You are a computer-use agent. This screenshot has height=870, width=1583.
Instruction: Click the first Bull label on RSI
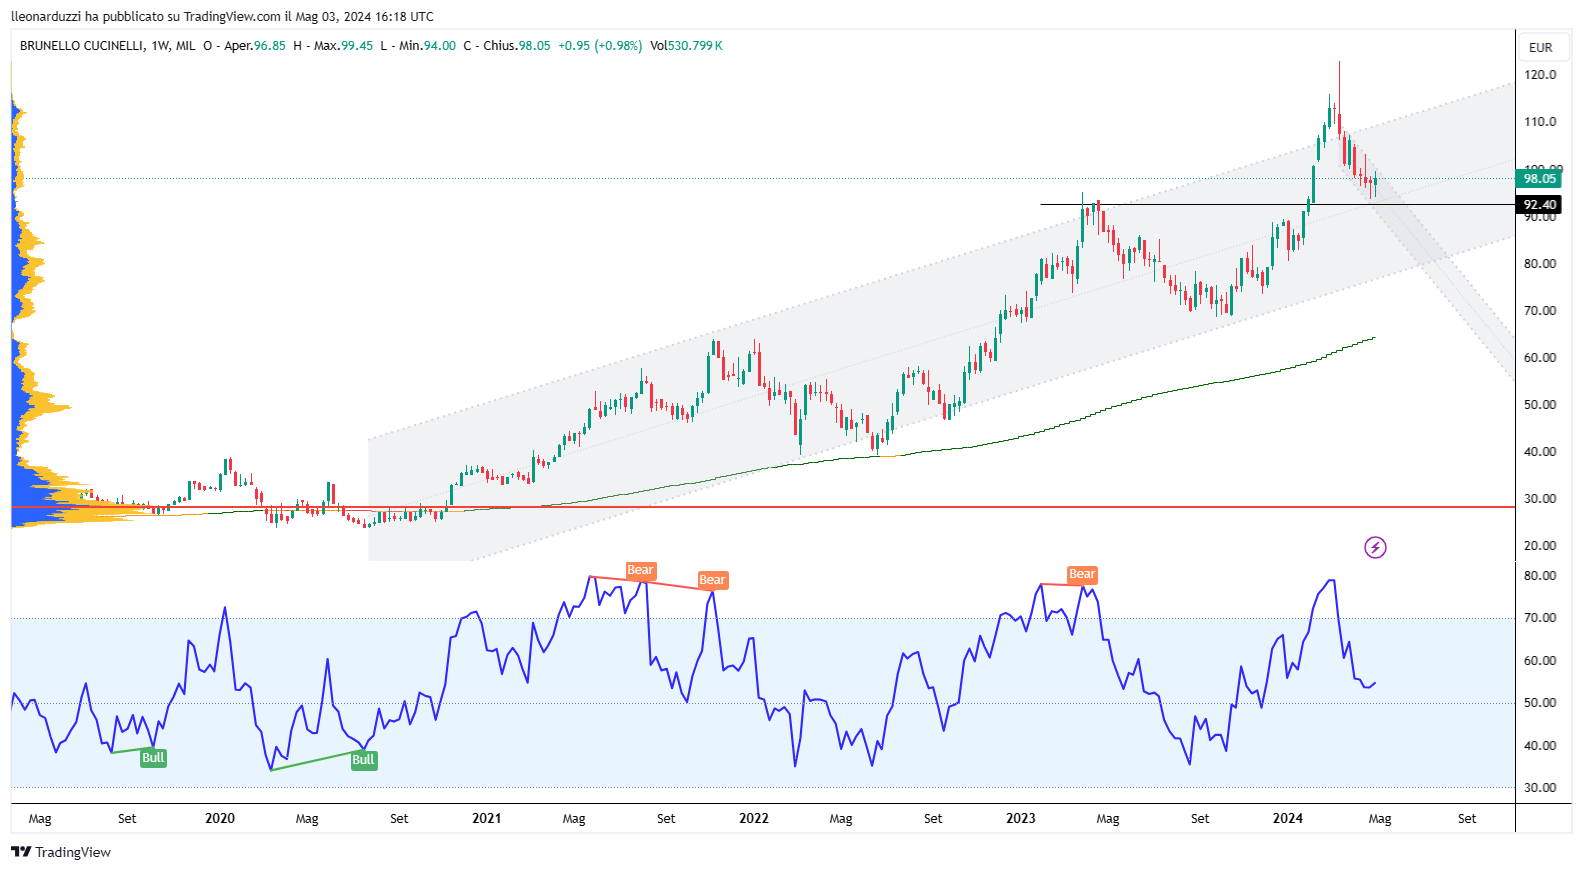(x=153, y=758)
